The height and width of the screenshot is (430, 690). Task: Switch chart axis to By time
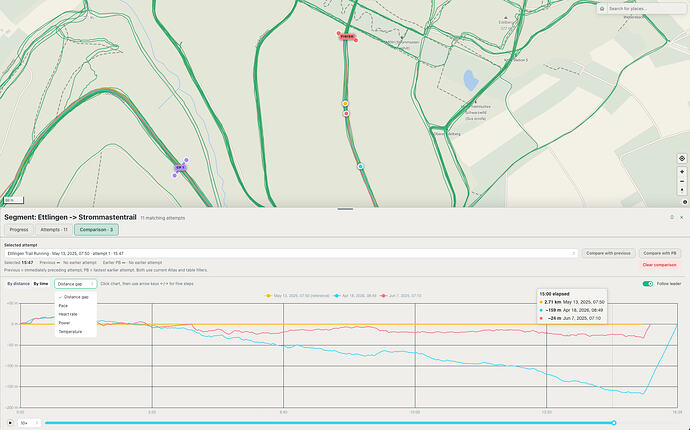coord(41,284)
